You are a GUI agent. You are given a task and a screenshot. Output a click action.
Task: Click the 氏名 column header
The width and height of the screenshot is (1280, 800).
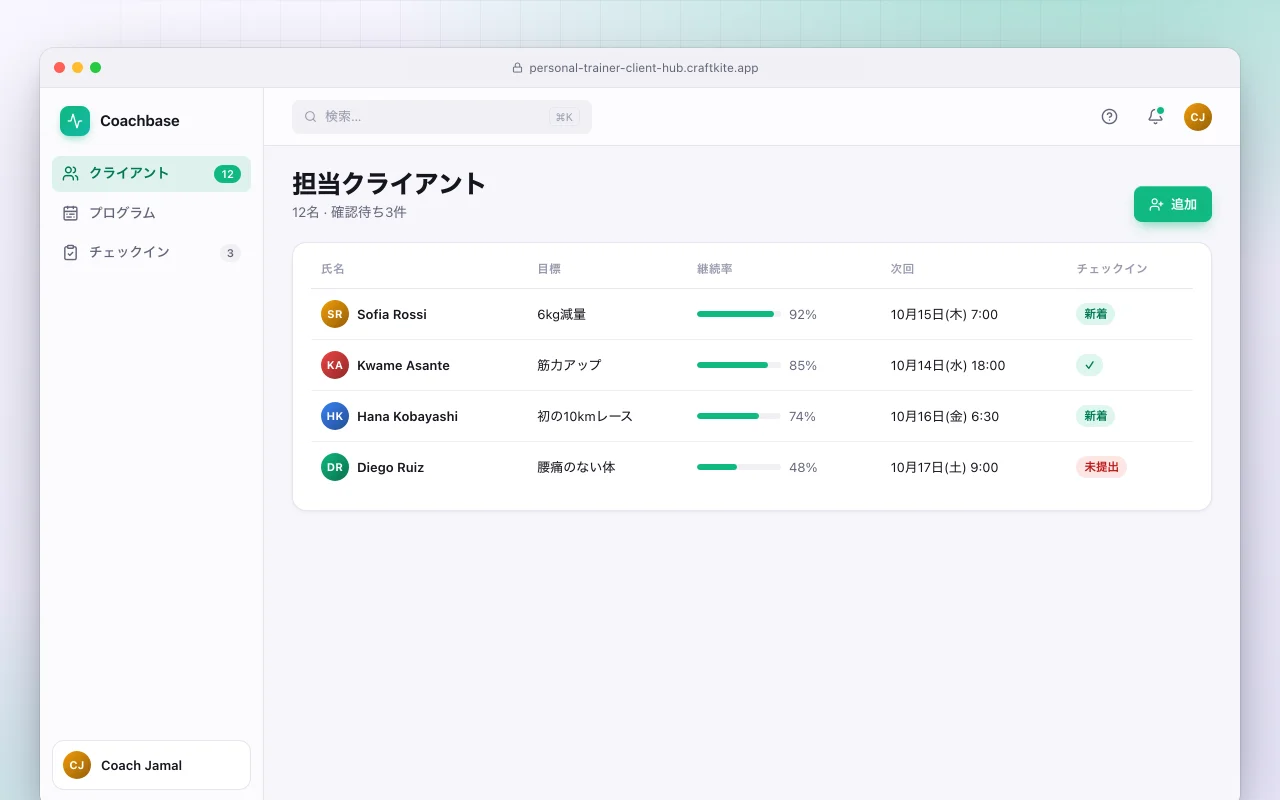(x=333, y=269)
